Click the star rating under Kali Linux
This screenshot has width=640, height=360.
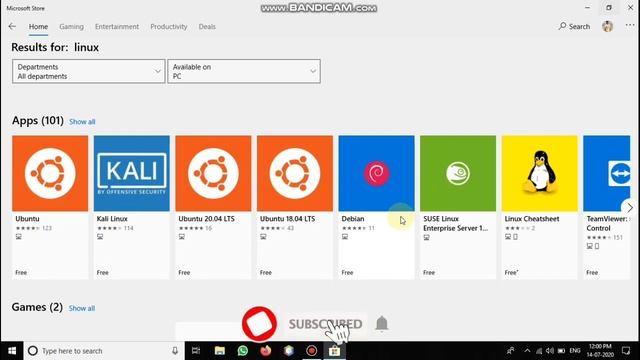point(109,228)
